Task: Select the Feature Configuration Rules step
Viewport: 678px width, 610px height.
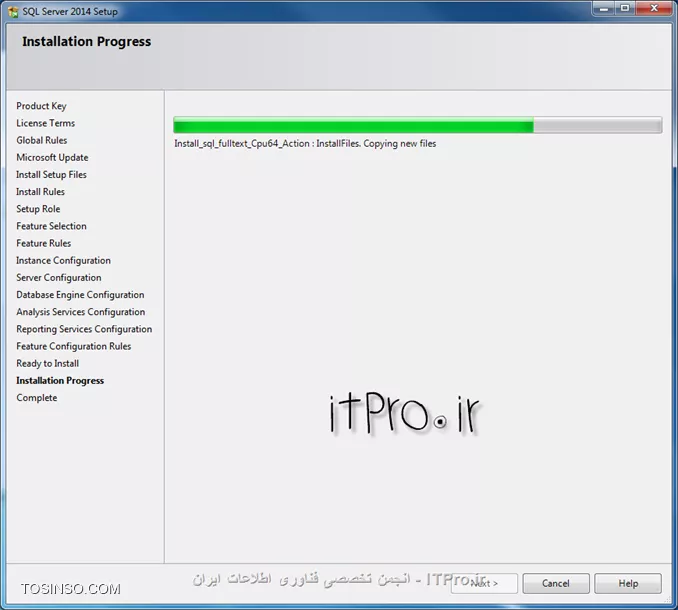Action: (74, 346)
